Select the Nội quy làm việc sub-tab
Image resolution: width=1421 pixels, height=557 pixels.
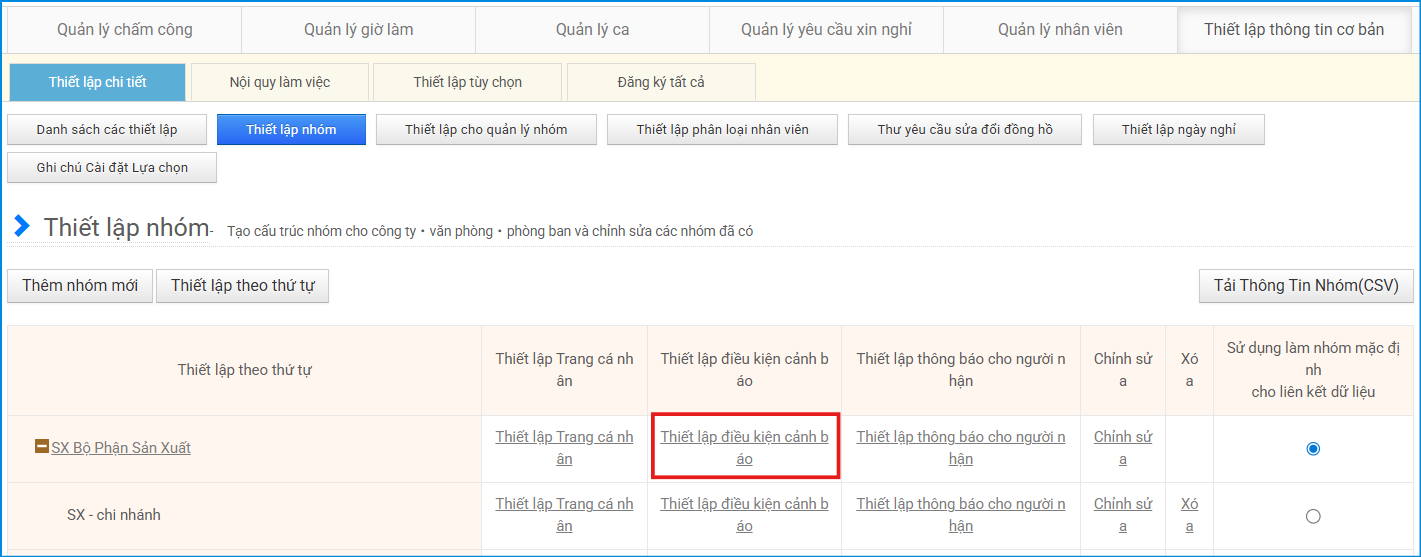[280, 82]
